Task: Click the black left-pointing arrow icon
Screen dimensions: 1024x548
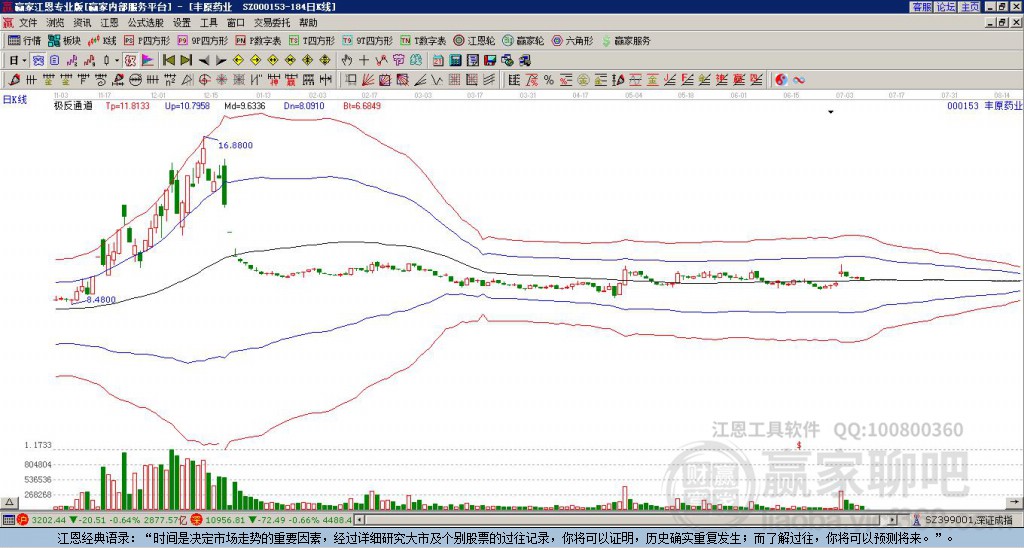Action: pos(204,61)
